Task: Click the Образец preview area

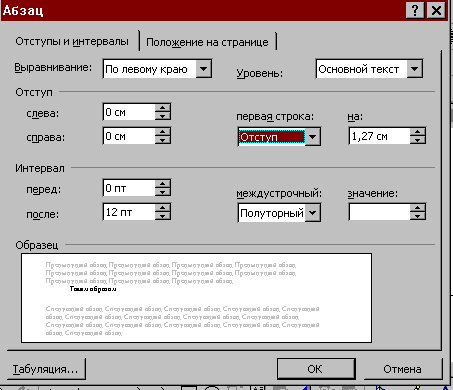Action: [x=196, y=298]
